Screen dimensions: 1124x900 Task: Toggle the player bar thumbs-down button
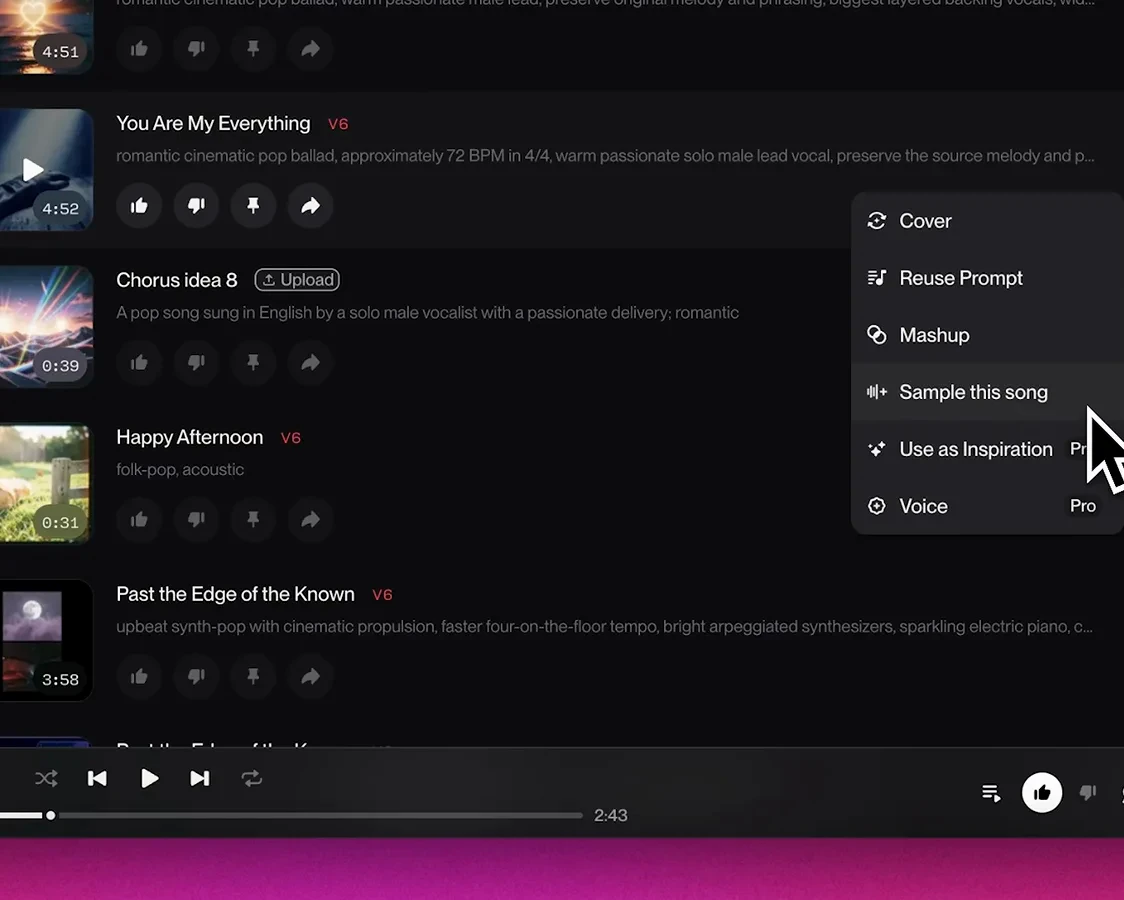coord(1088,793)
